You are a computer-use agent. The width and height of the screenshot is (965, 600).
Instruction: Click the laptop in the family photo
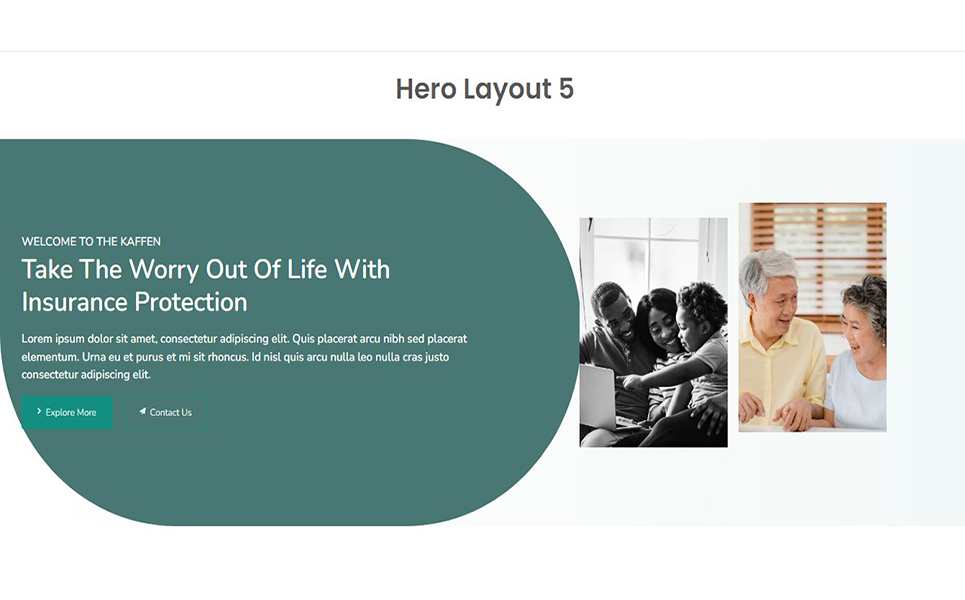tap(597, 395)
